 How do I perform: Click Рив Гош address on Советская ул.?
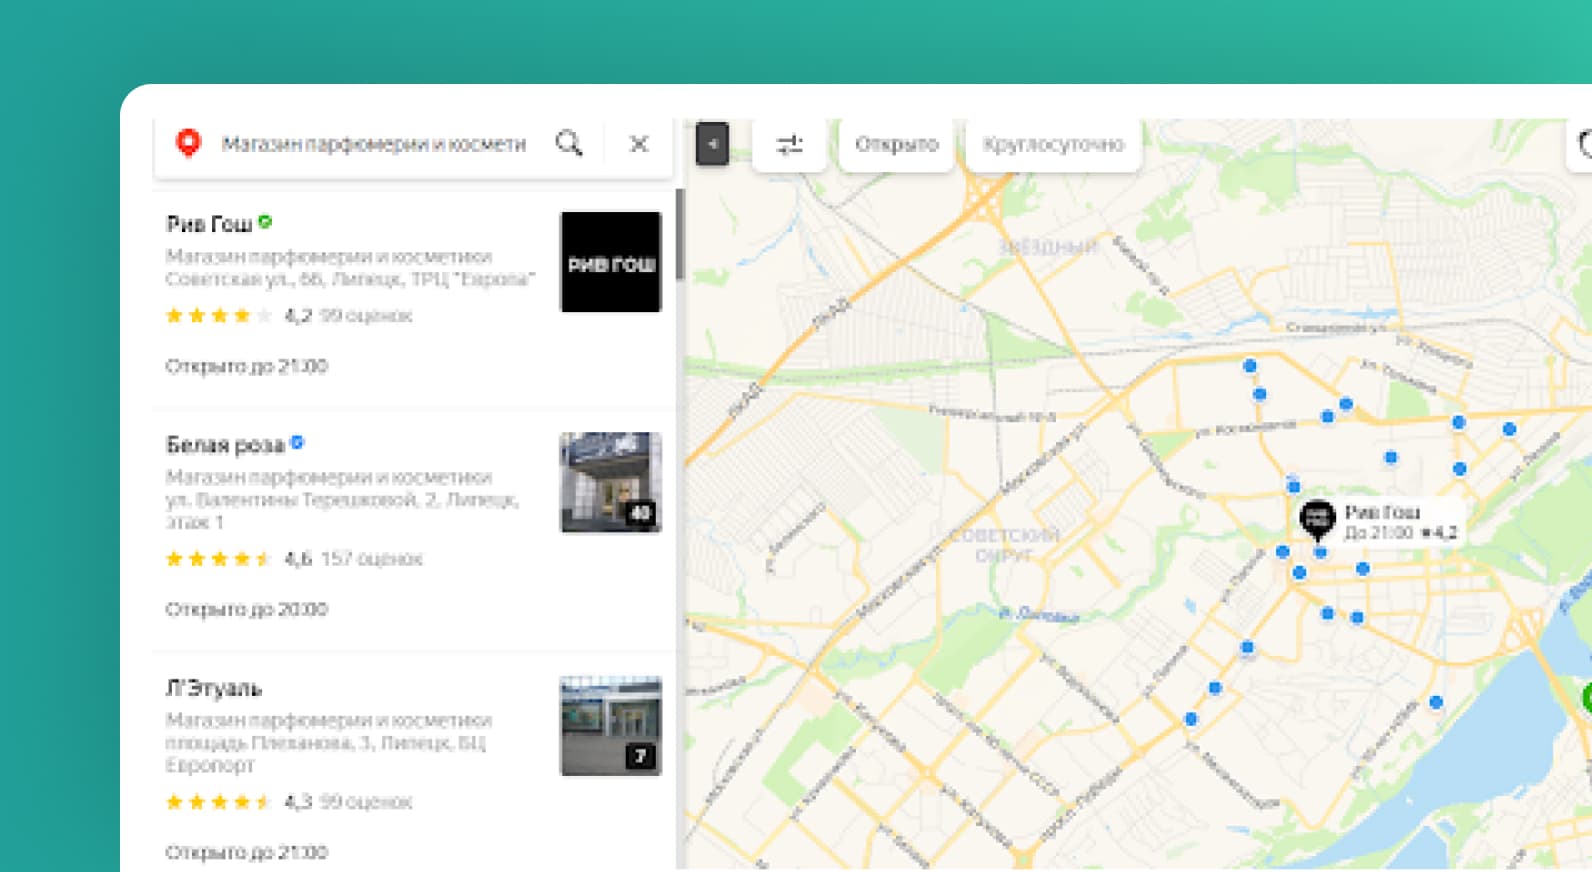click(x=350, y=279)
